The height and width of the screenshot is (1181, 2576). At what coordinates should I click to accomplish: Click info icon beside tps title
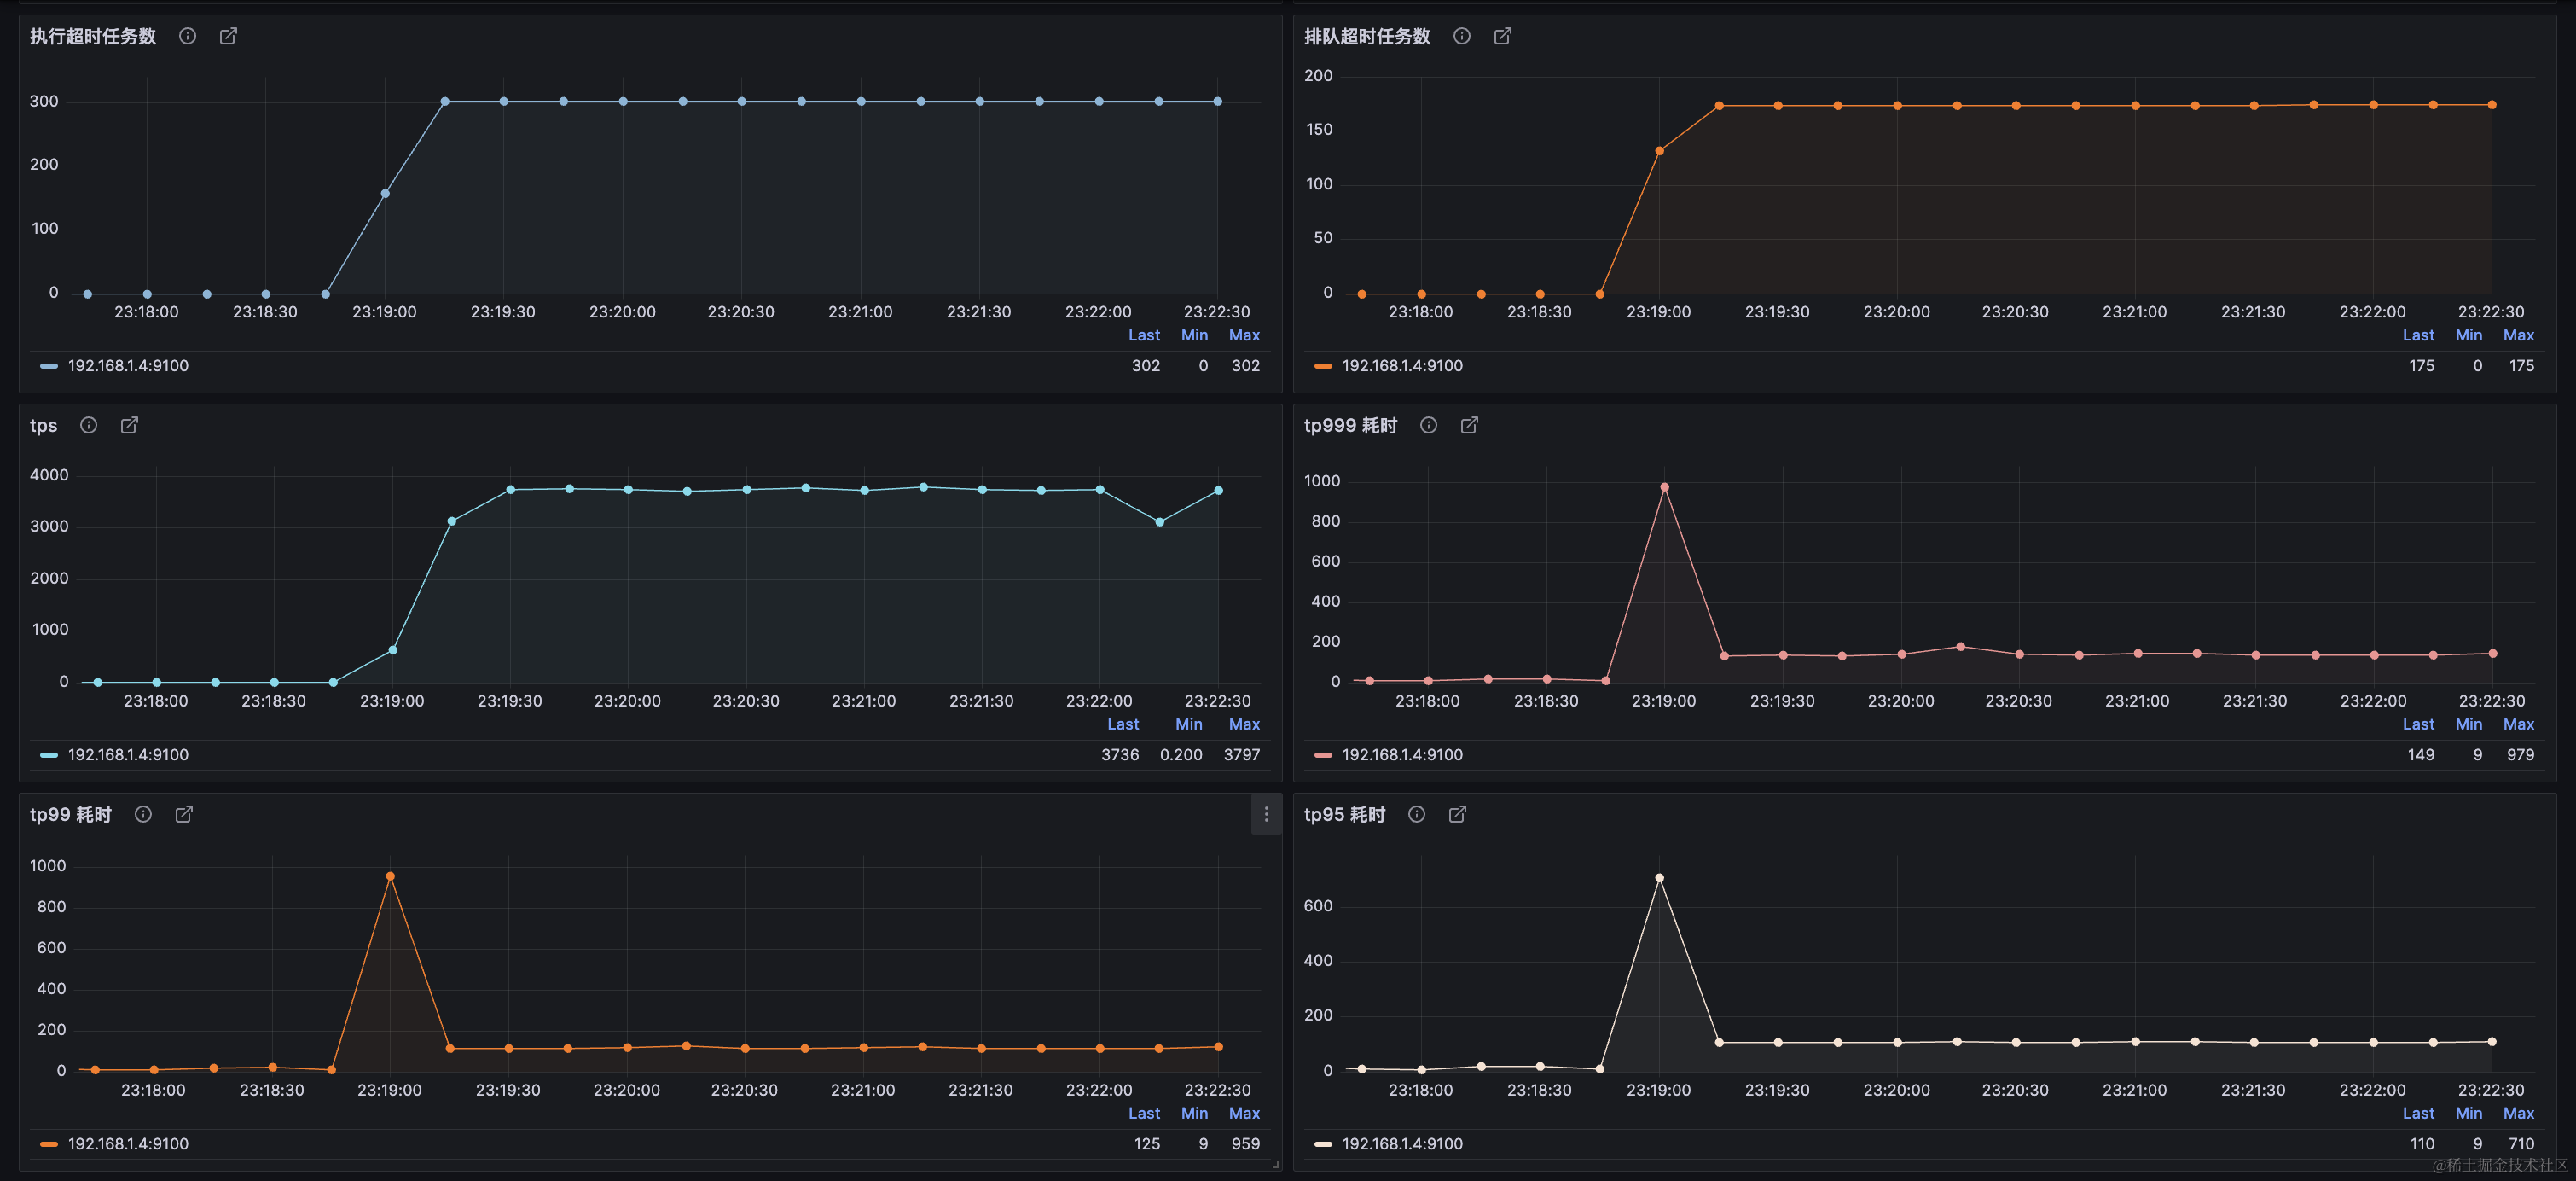(x=89, y=425)
